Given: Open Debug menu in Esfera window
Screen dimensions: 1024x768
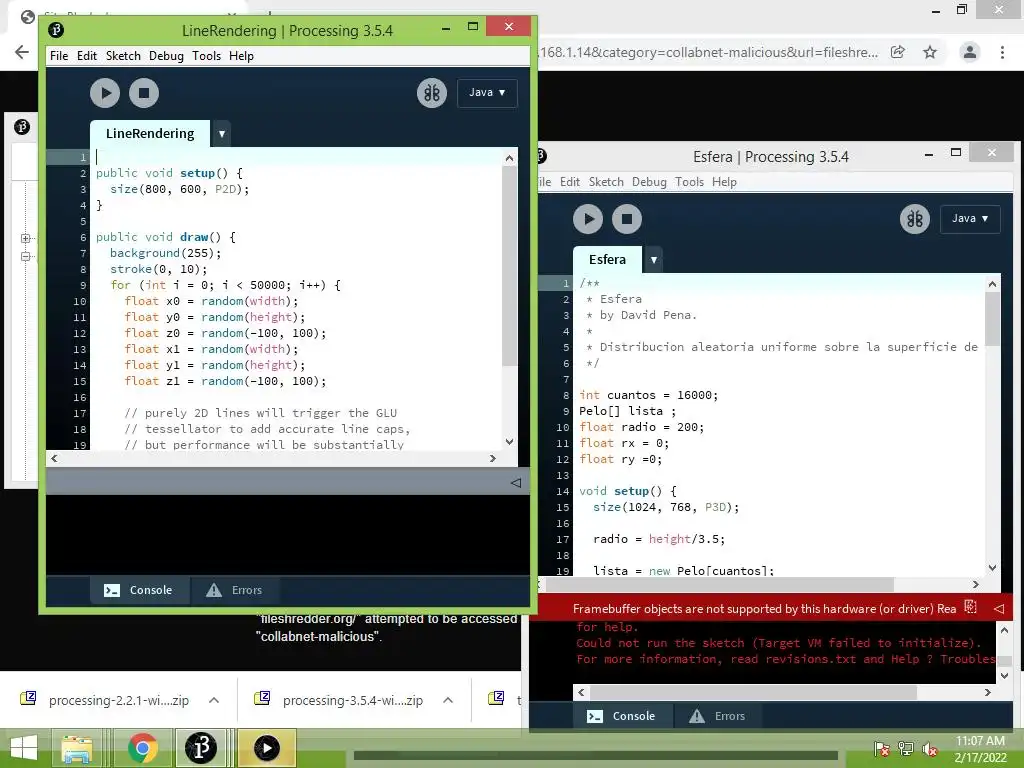Looking at the screenshot, I should pos(649,182).
